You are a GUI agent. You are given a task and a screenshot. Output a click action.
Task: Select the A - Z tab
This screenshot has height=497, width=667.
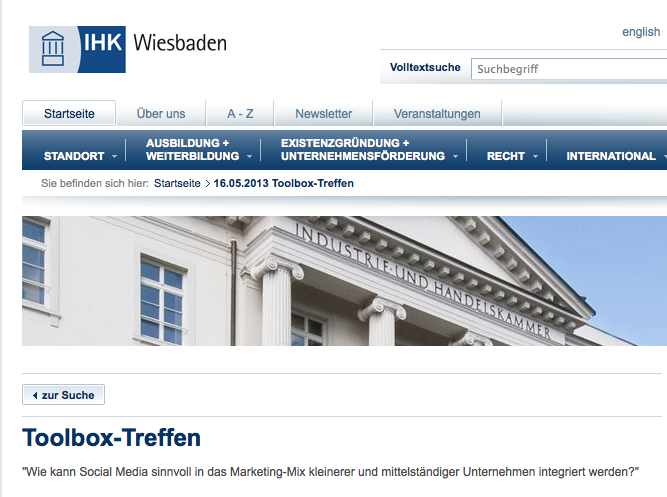click(x=240, y=114)
